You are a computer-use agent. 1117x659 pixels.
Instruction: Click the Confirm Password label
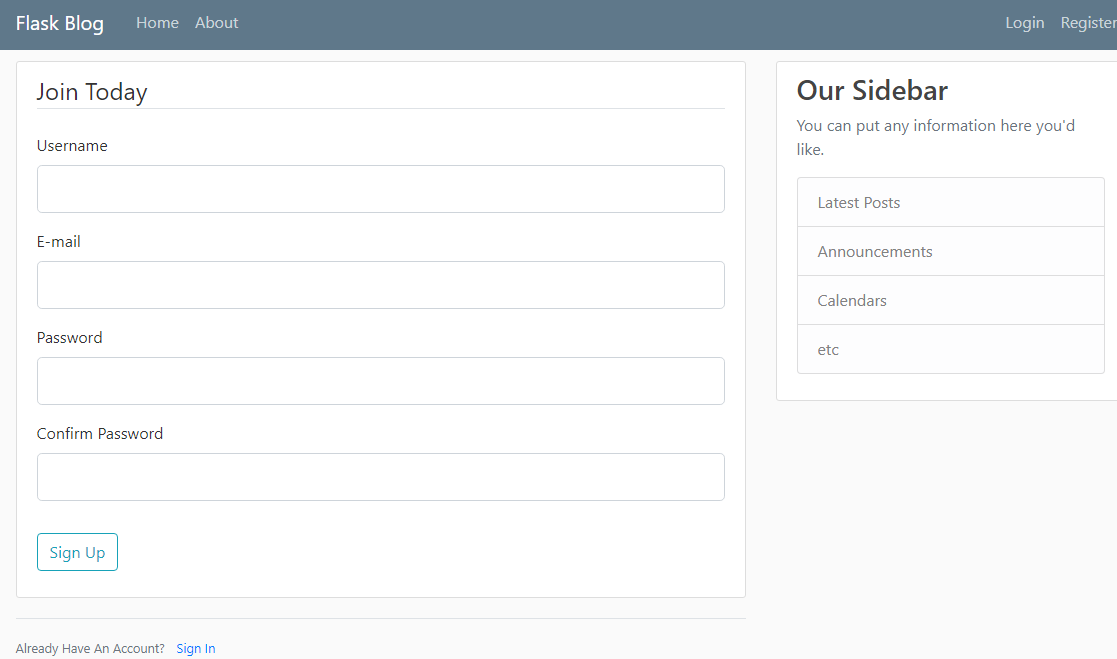(x=100, y=433)
